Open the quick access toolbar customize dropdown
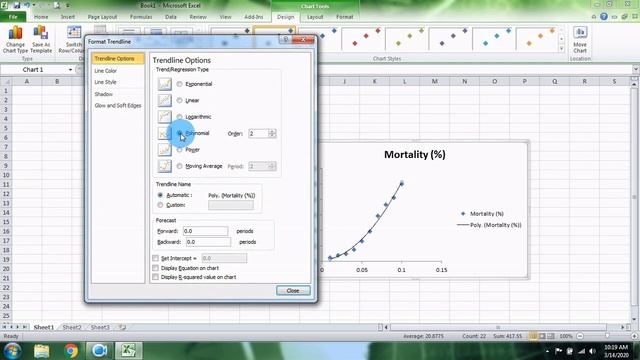This screenshot has height=360, width=640. 68,6
